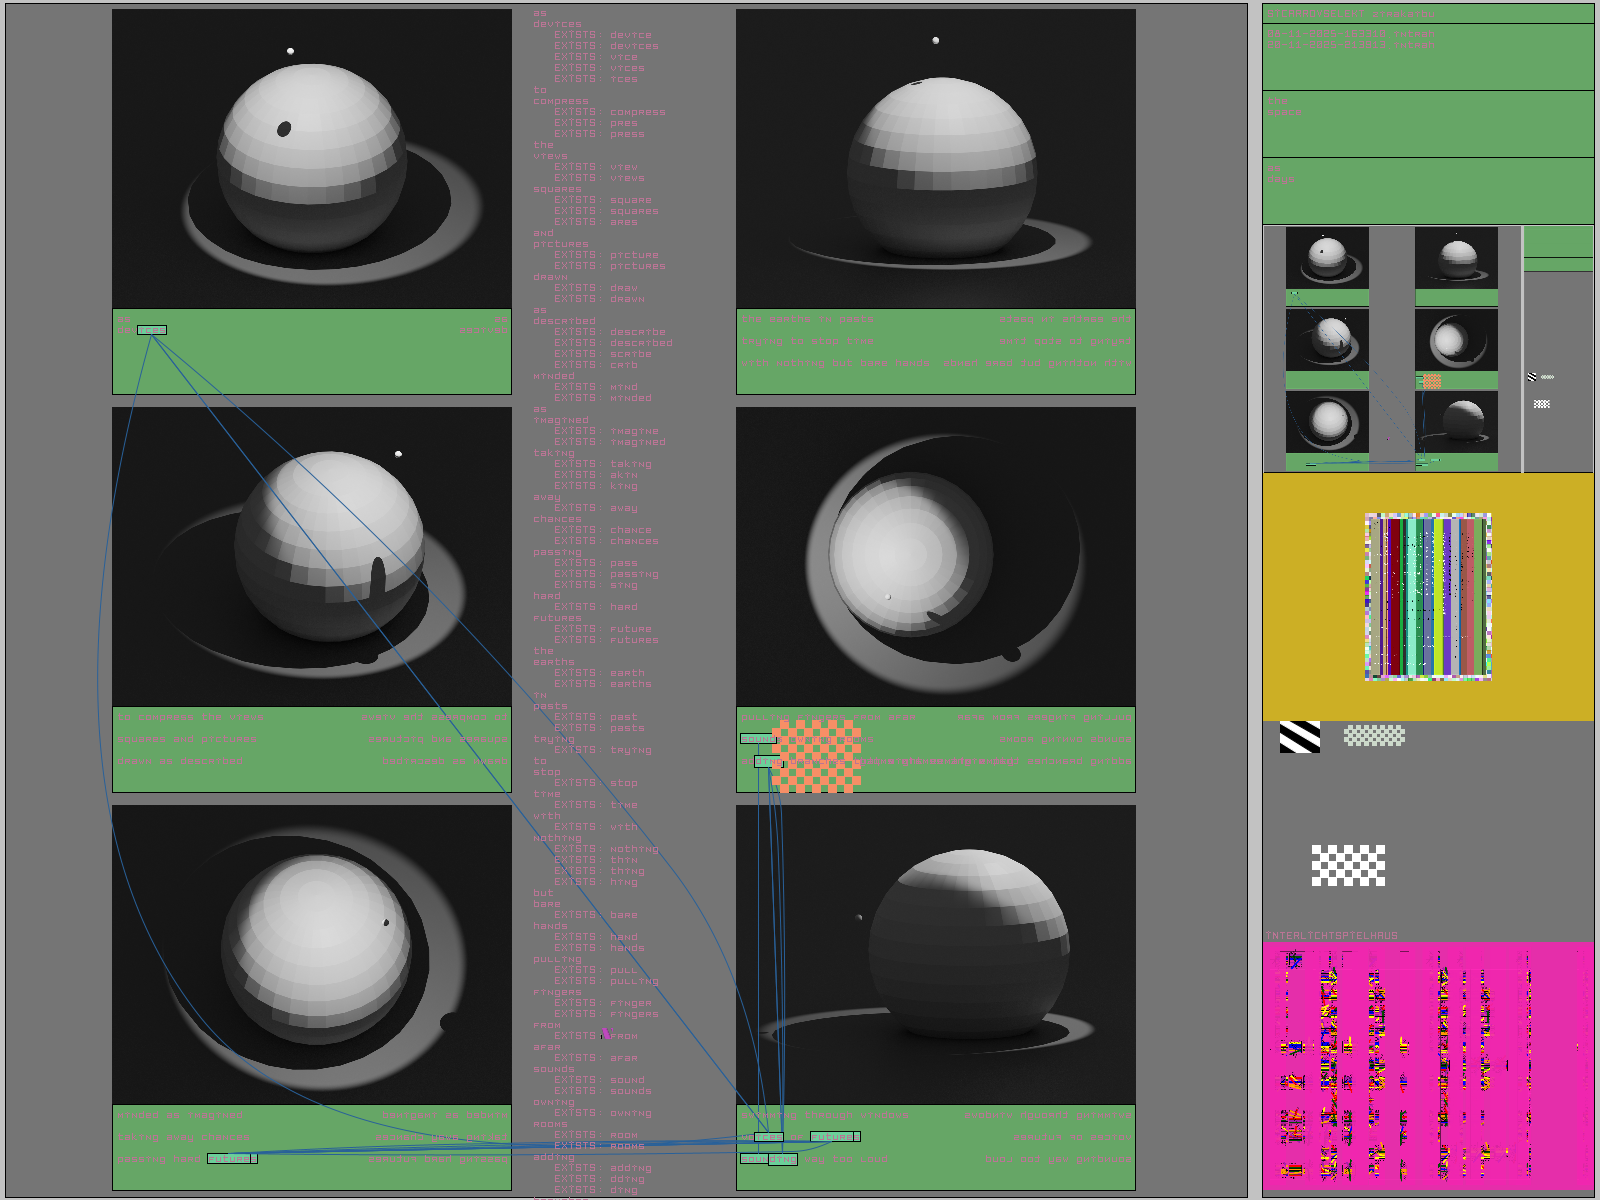Screen dimensions: 1600x1200
Task: Click the top-right large sphere render
Action: coord(935,159)
